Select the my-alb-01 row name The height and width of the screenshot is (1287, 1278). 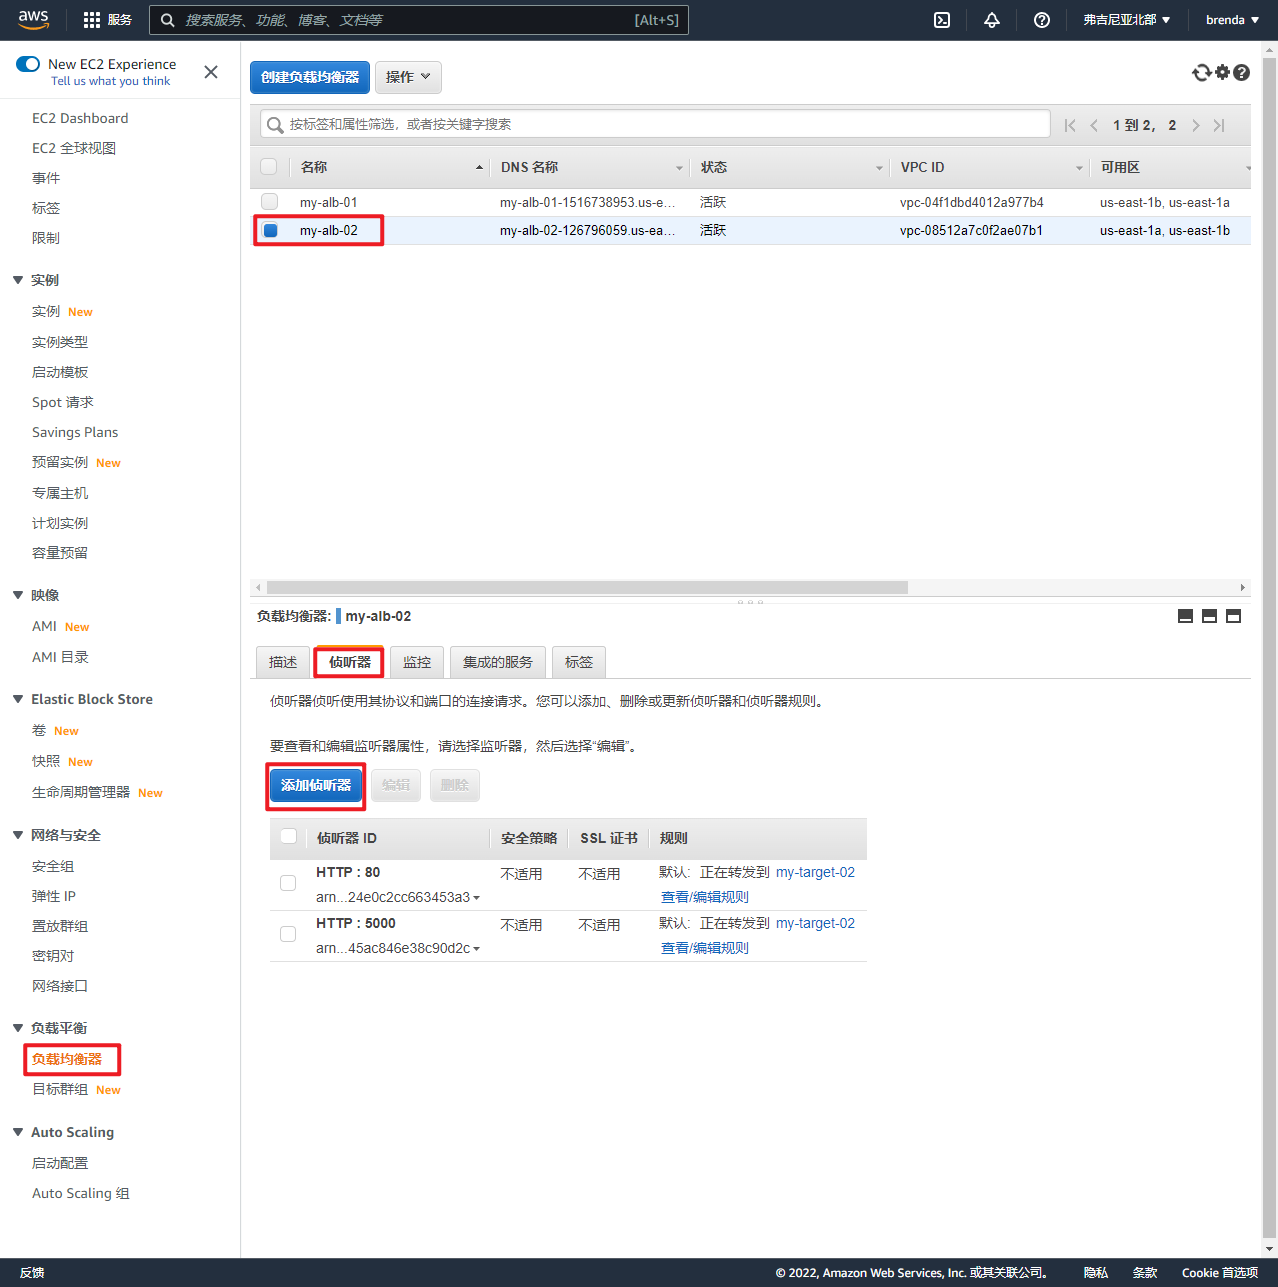329,202
